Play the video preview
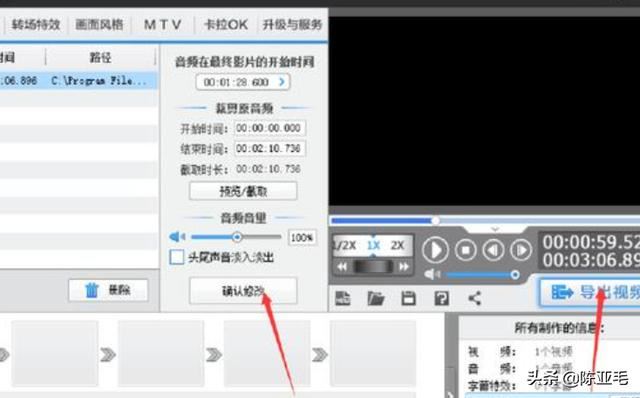This screenshot has width=640, height=398. [x=436, y=250]
